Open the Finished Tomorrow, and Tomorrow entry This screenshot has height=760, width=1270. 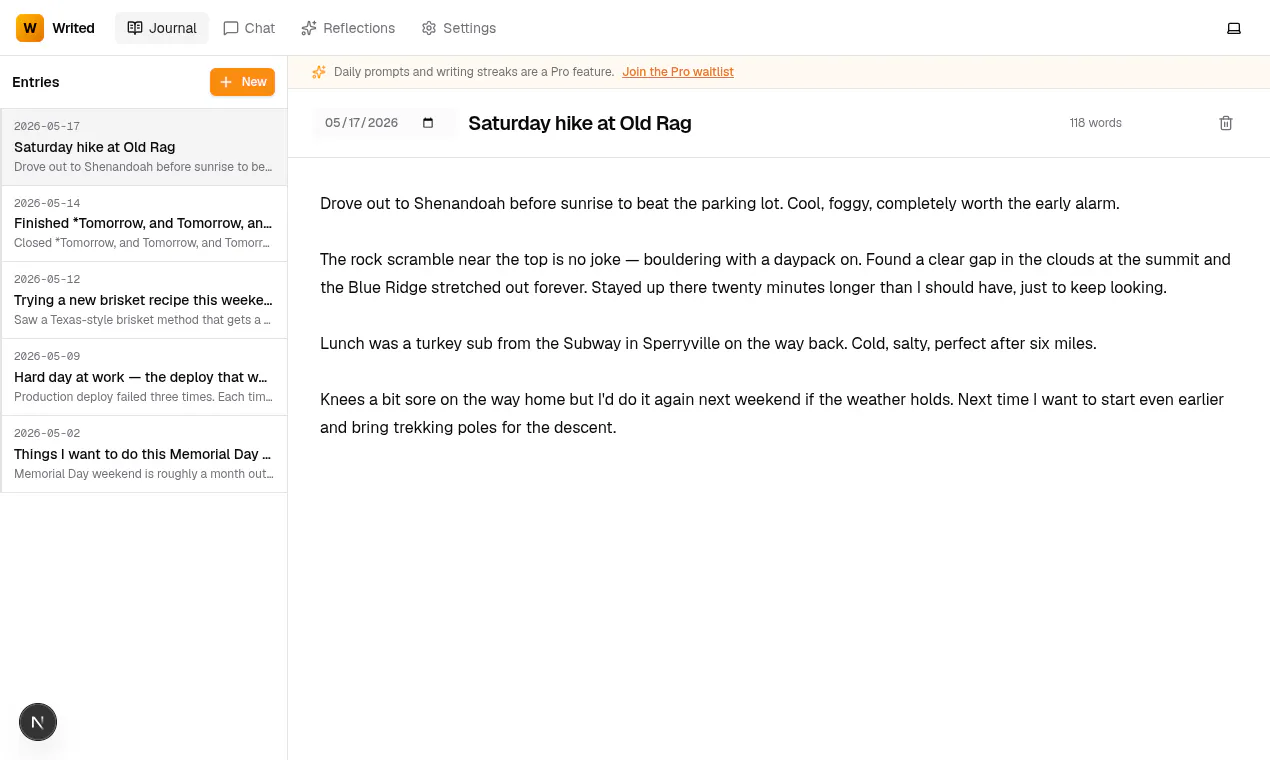(144, 224)
